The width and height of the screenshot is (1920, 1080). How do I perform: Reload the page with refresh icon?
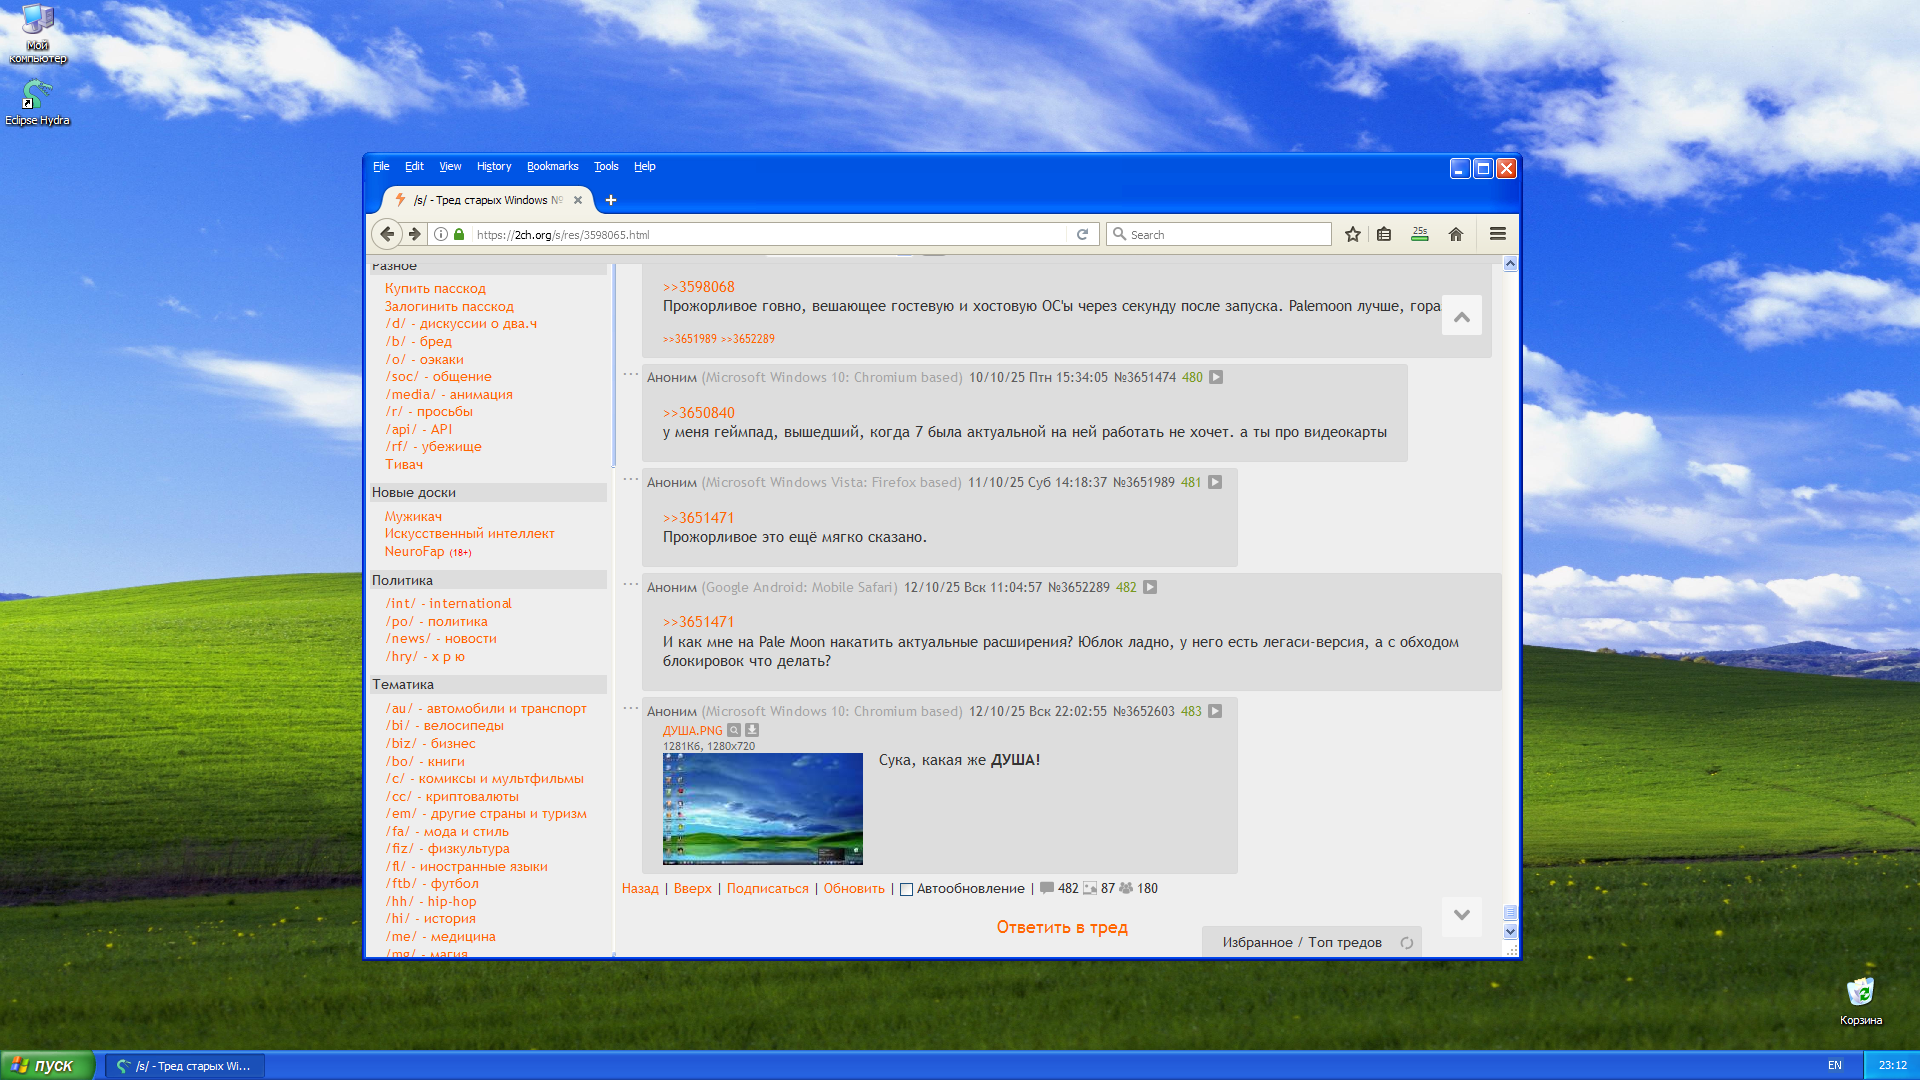pos(1082,234)
